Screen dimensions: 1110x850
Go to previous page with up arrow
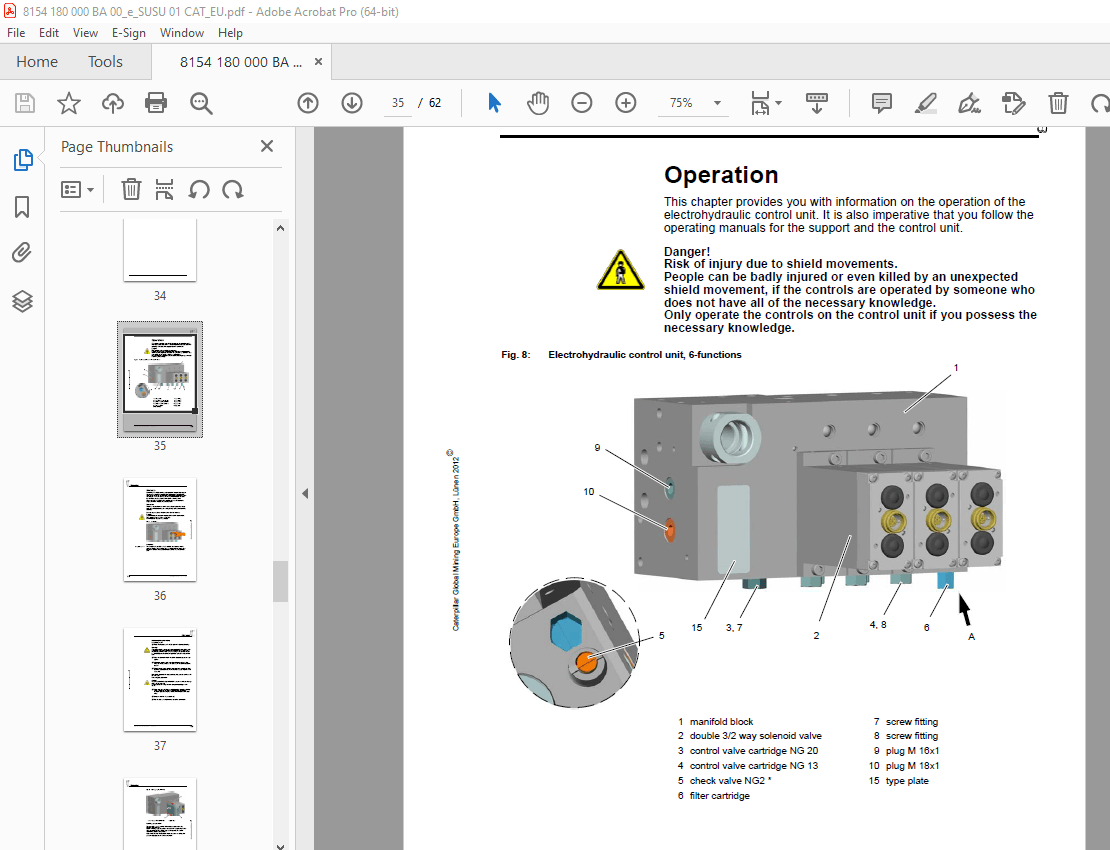point(308,103)
